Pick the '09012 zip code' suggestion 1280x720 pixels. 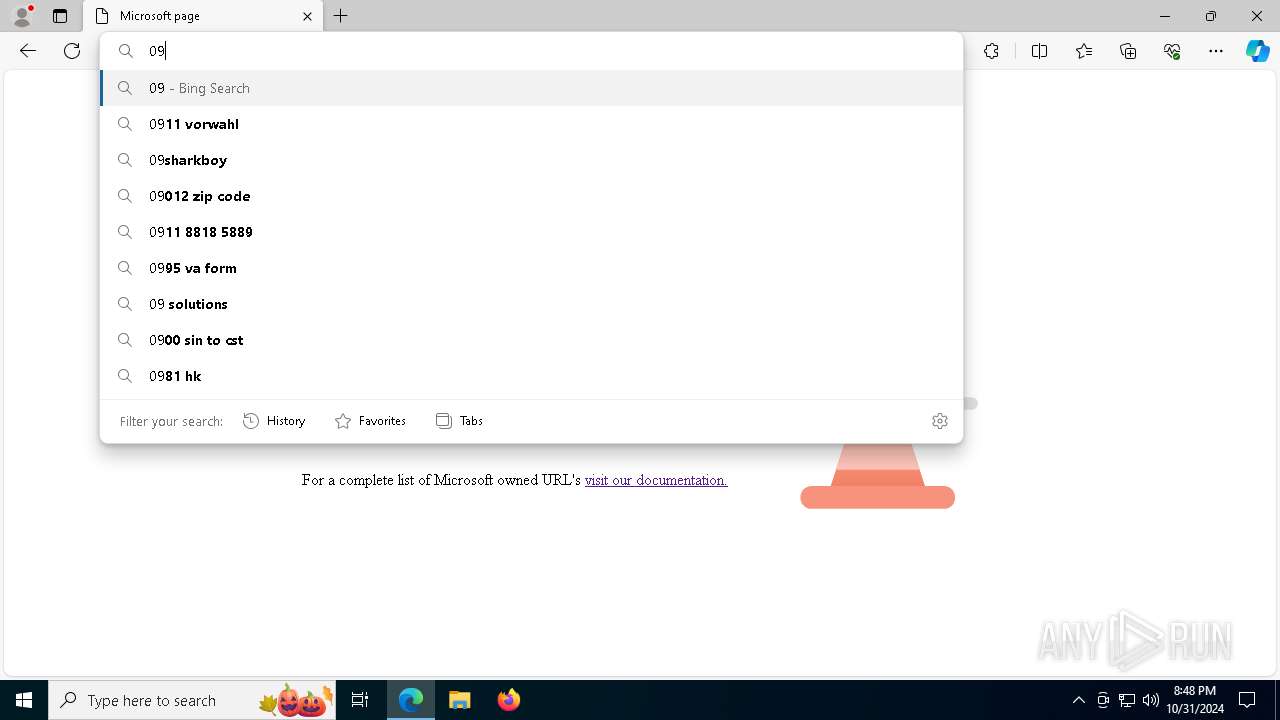tap(531, 196)
